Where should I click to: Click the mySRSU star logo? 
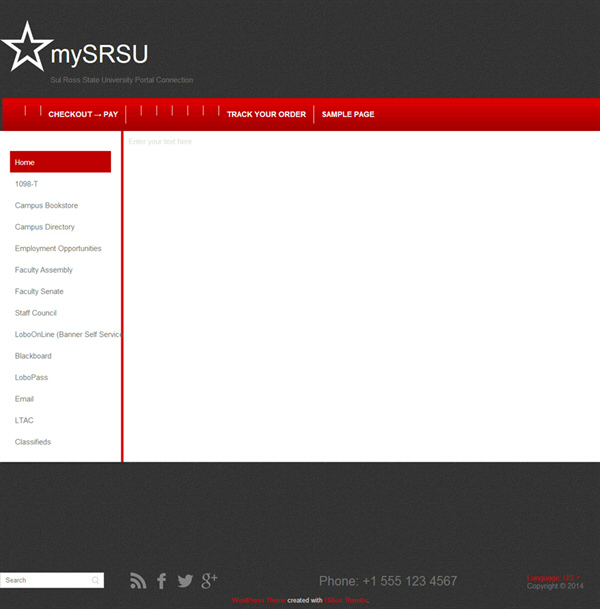click(x=26, y=47)
